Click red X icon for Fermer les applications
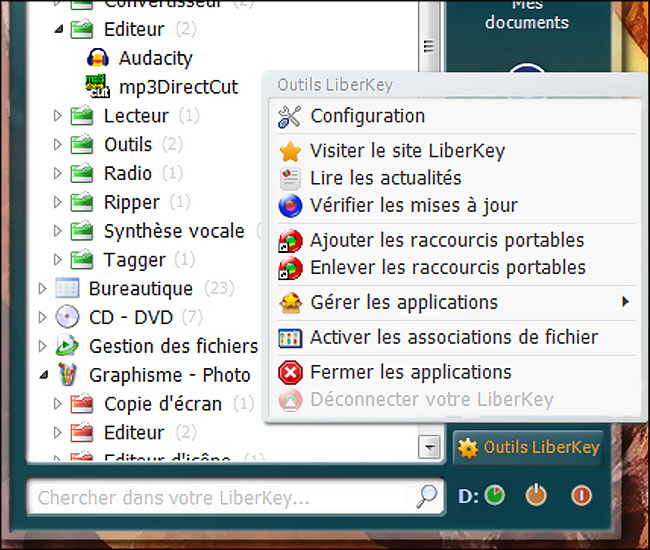The width and height of the screenshot is (650, 550). [290, 373]
